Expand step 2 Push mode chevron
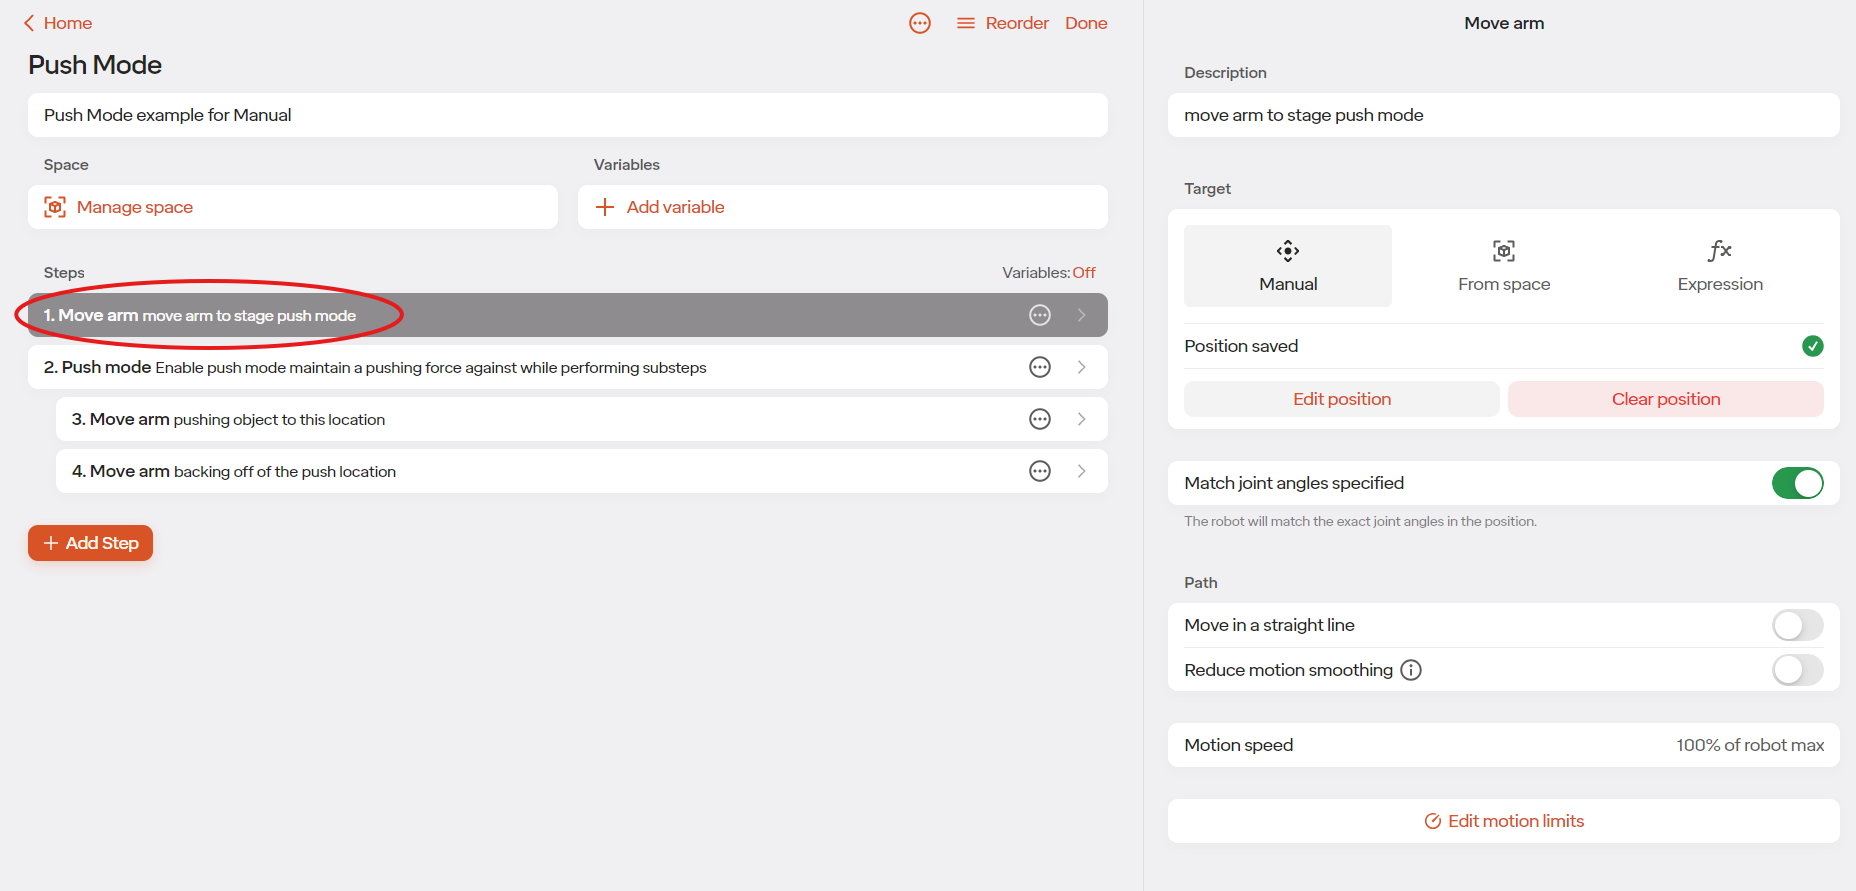 (x=1081, y=367)
